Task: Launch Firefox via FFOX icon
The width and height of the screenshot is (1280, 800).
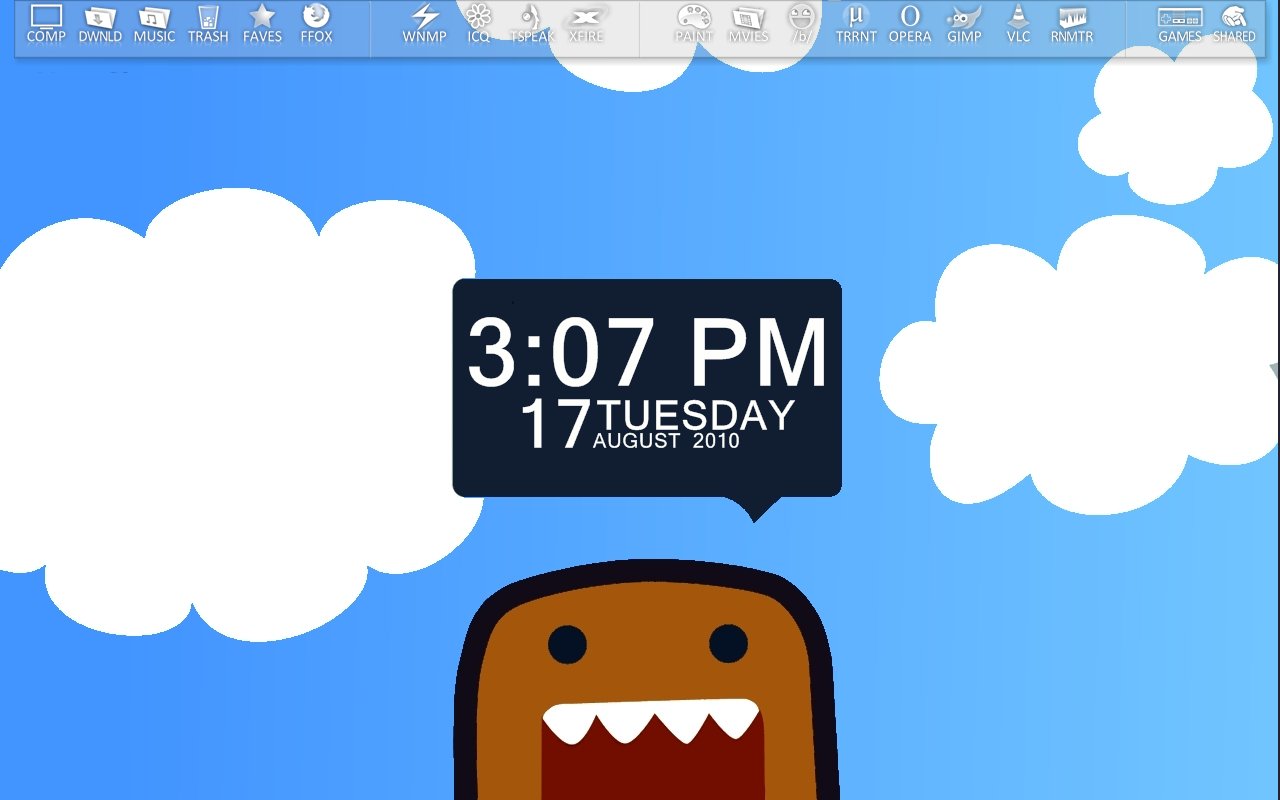Action: (316, 24)
